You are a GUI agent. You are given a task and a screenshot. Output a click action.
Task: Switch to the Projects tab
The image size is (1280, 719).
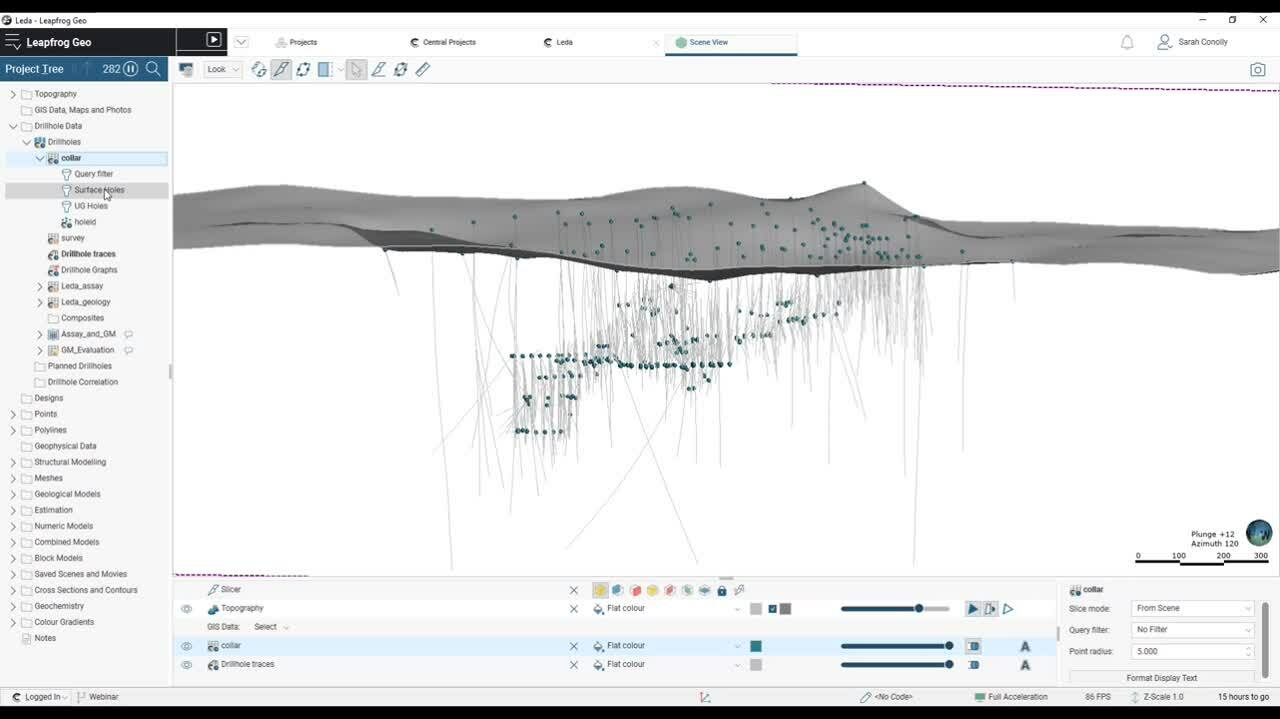click(x=297, y=42)
